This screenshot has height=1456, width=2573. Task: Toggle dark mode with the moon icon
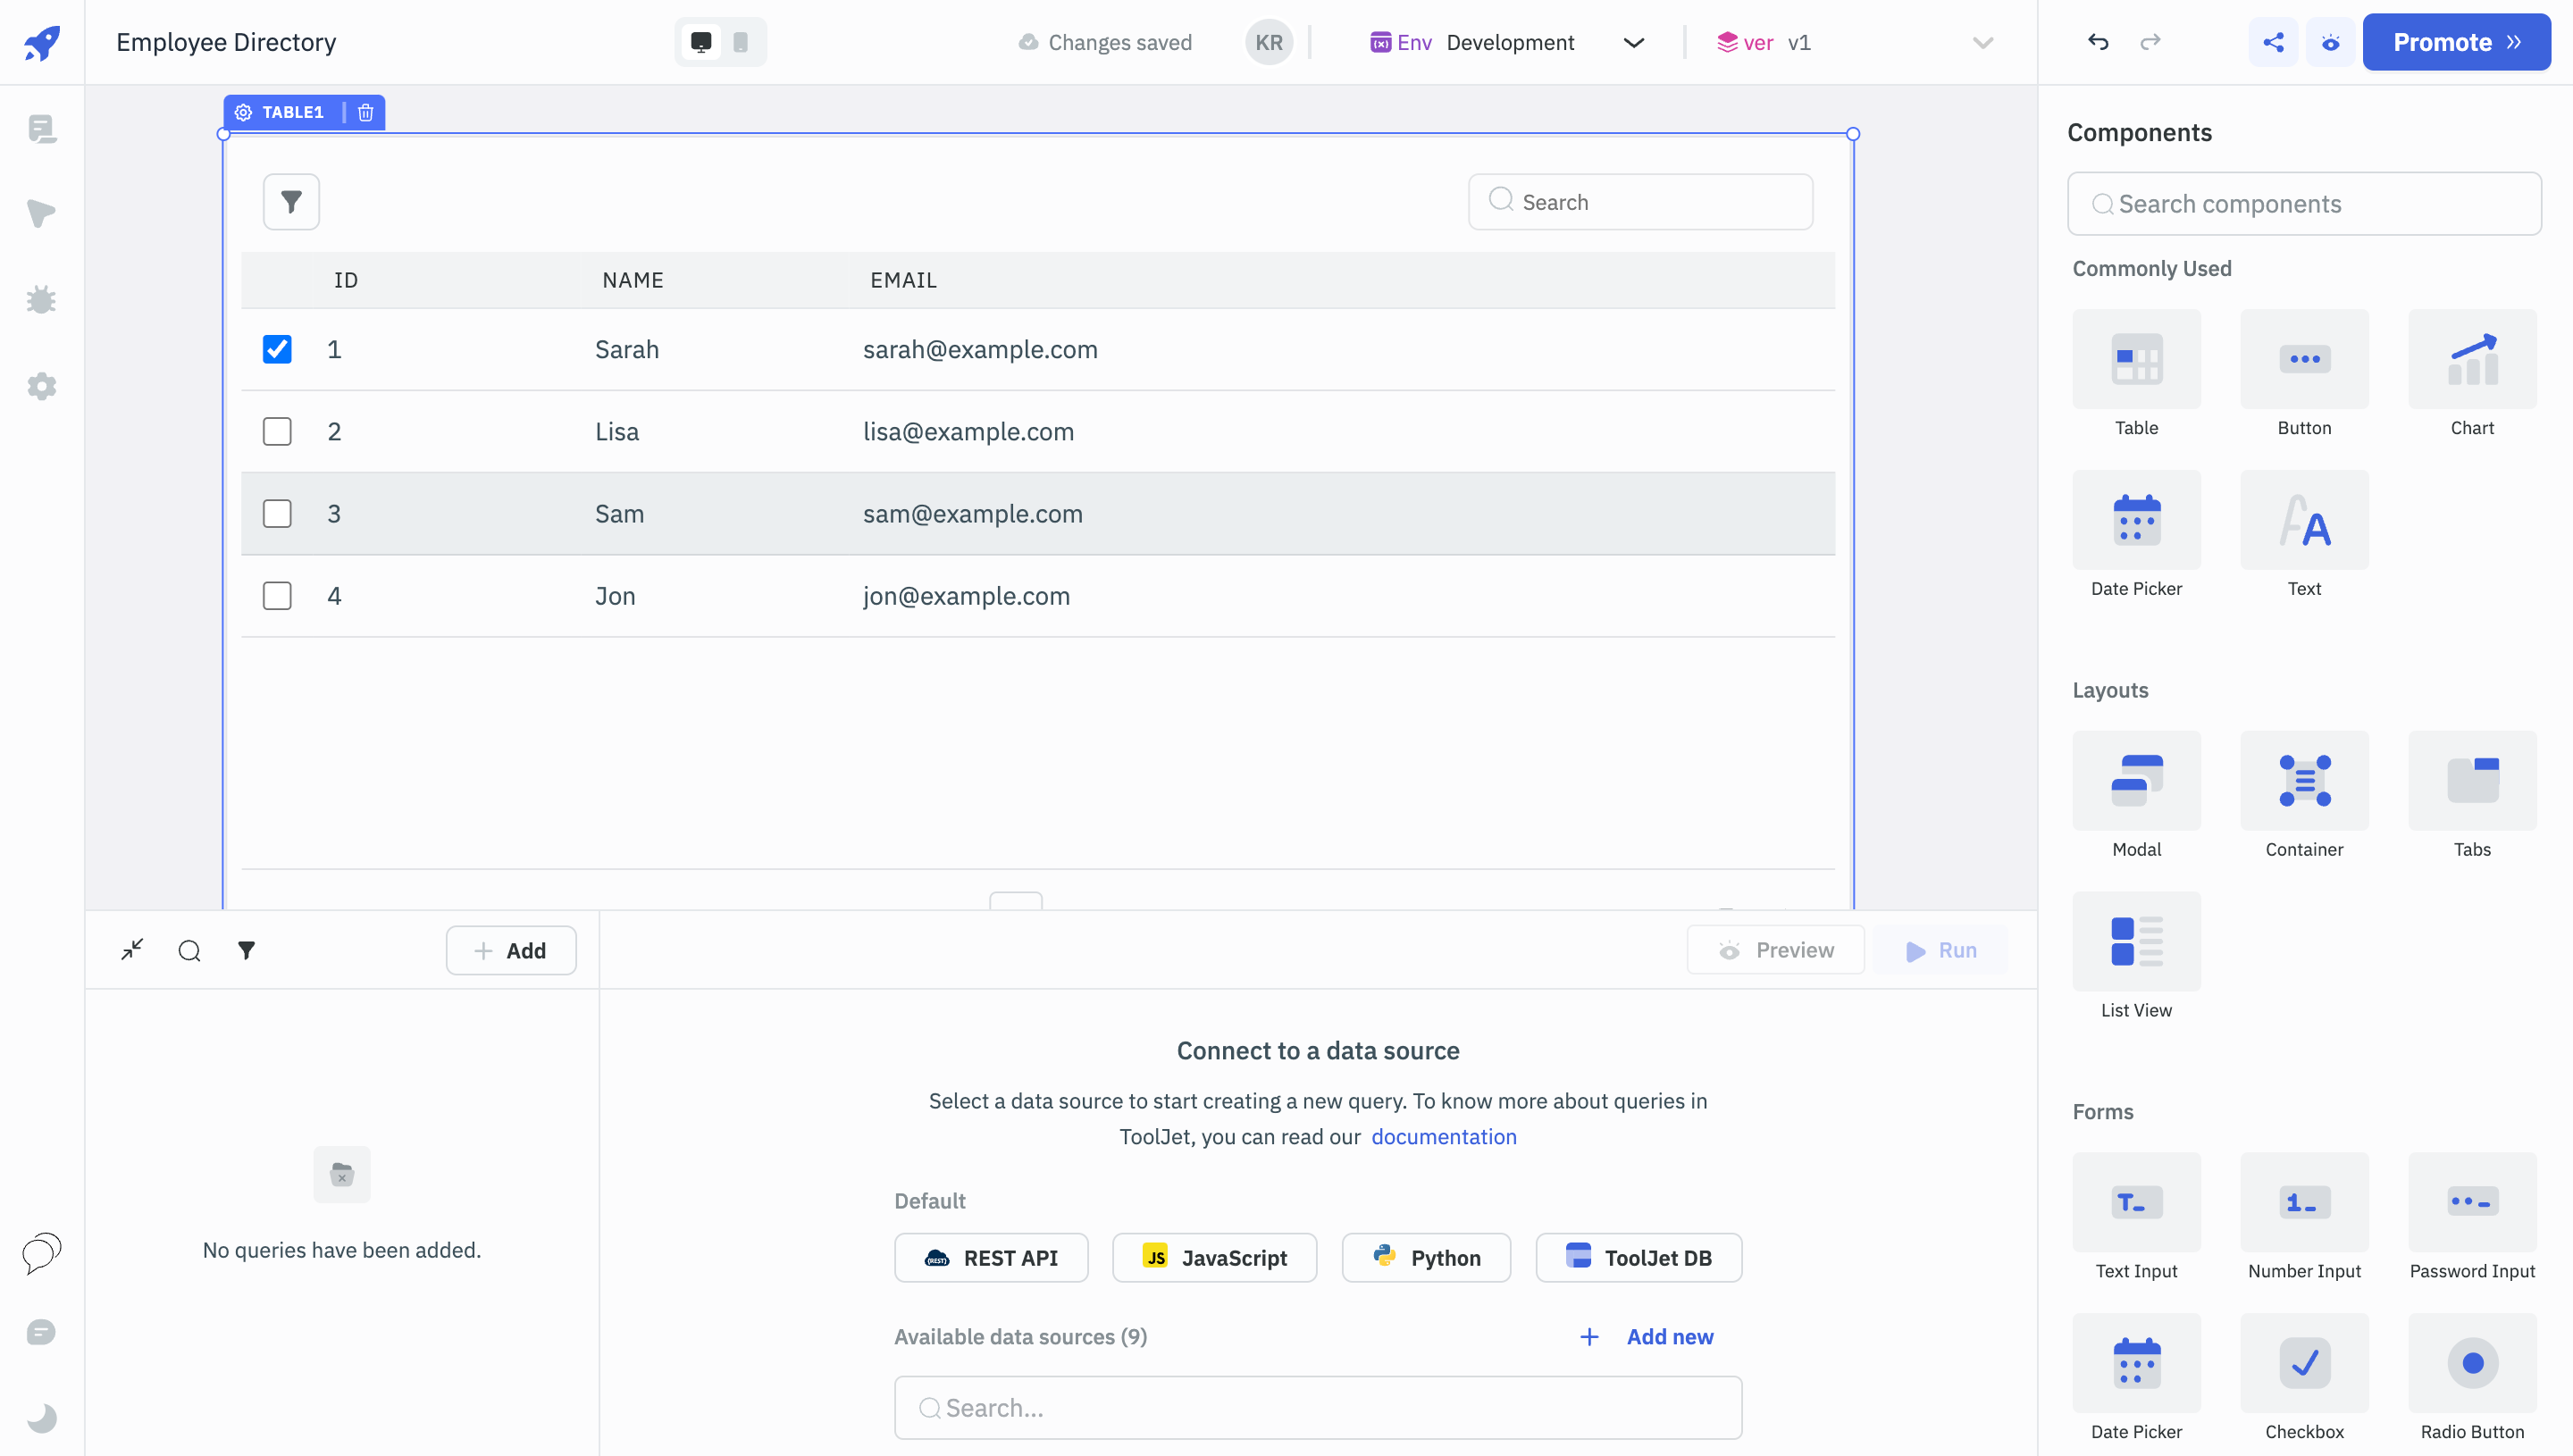[41, 1417]
